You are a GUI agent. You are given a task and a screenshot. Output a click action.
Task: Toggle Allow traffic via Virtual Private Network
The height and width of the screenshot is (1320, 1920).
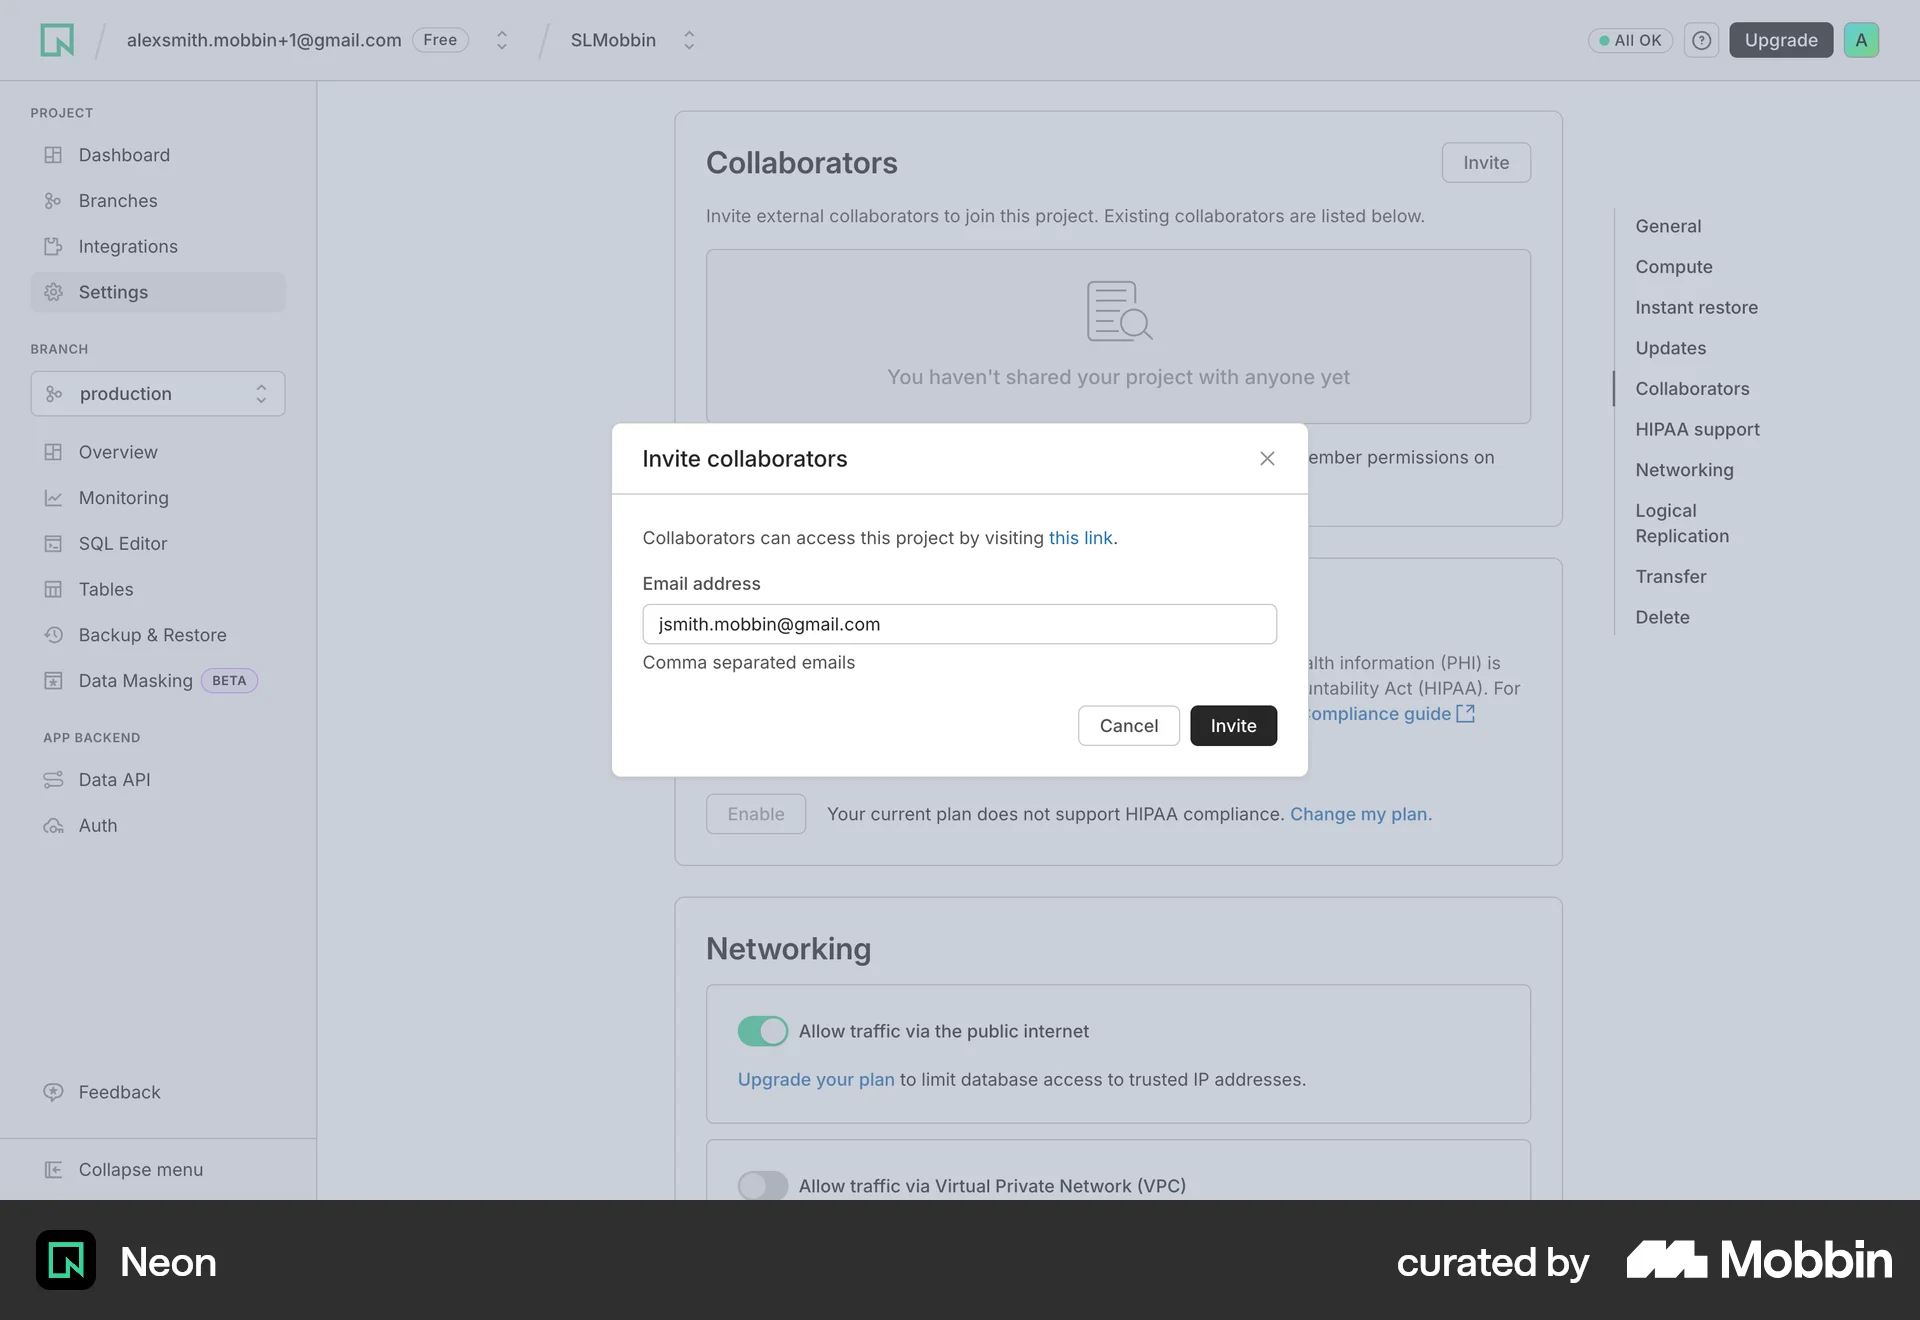(x=763, y=1186)
